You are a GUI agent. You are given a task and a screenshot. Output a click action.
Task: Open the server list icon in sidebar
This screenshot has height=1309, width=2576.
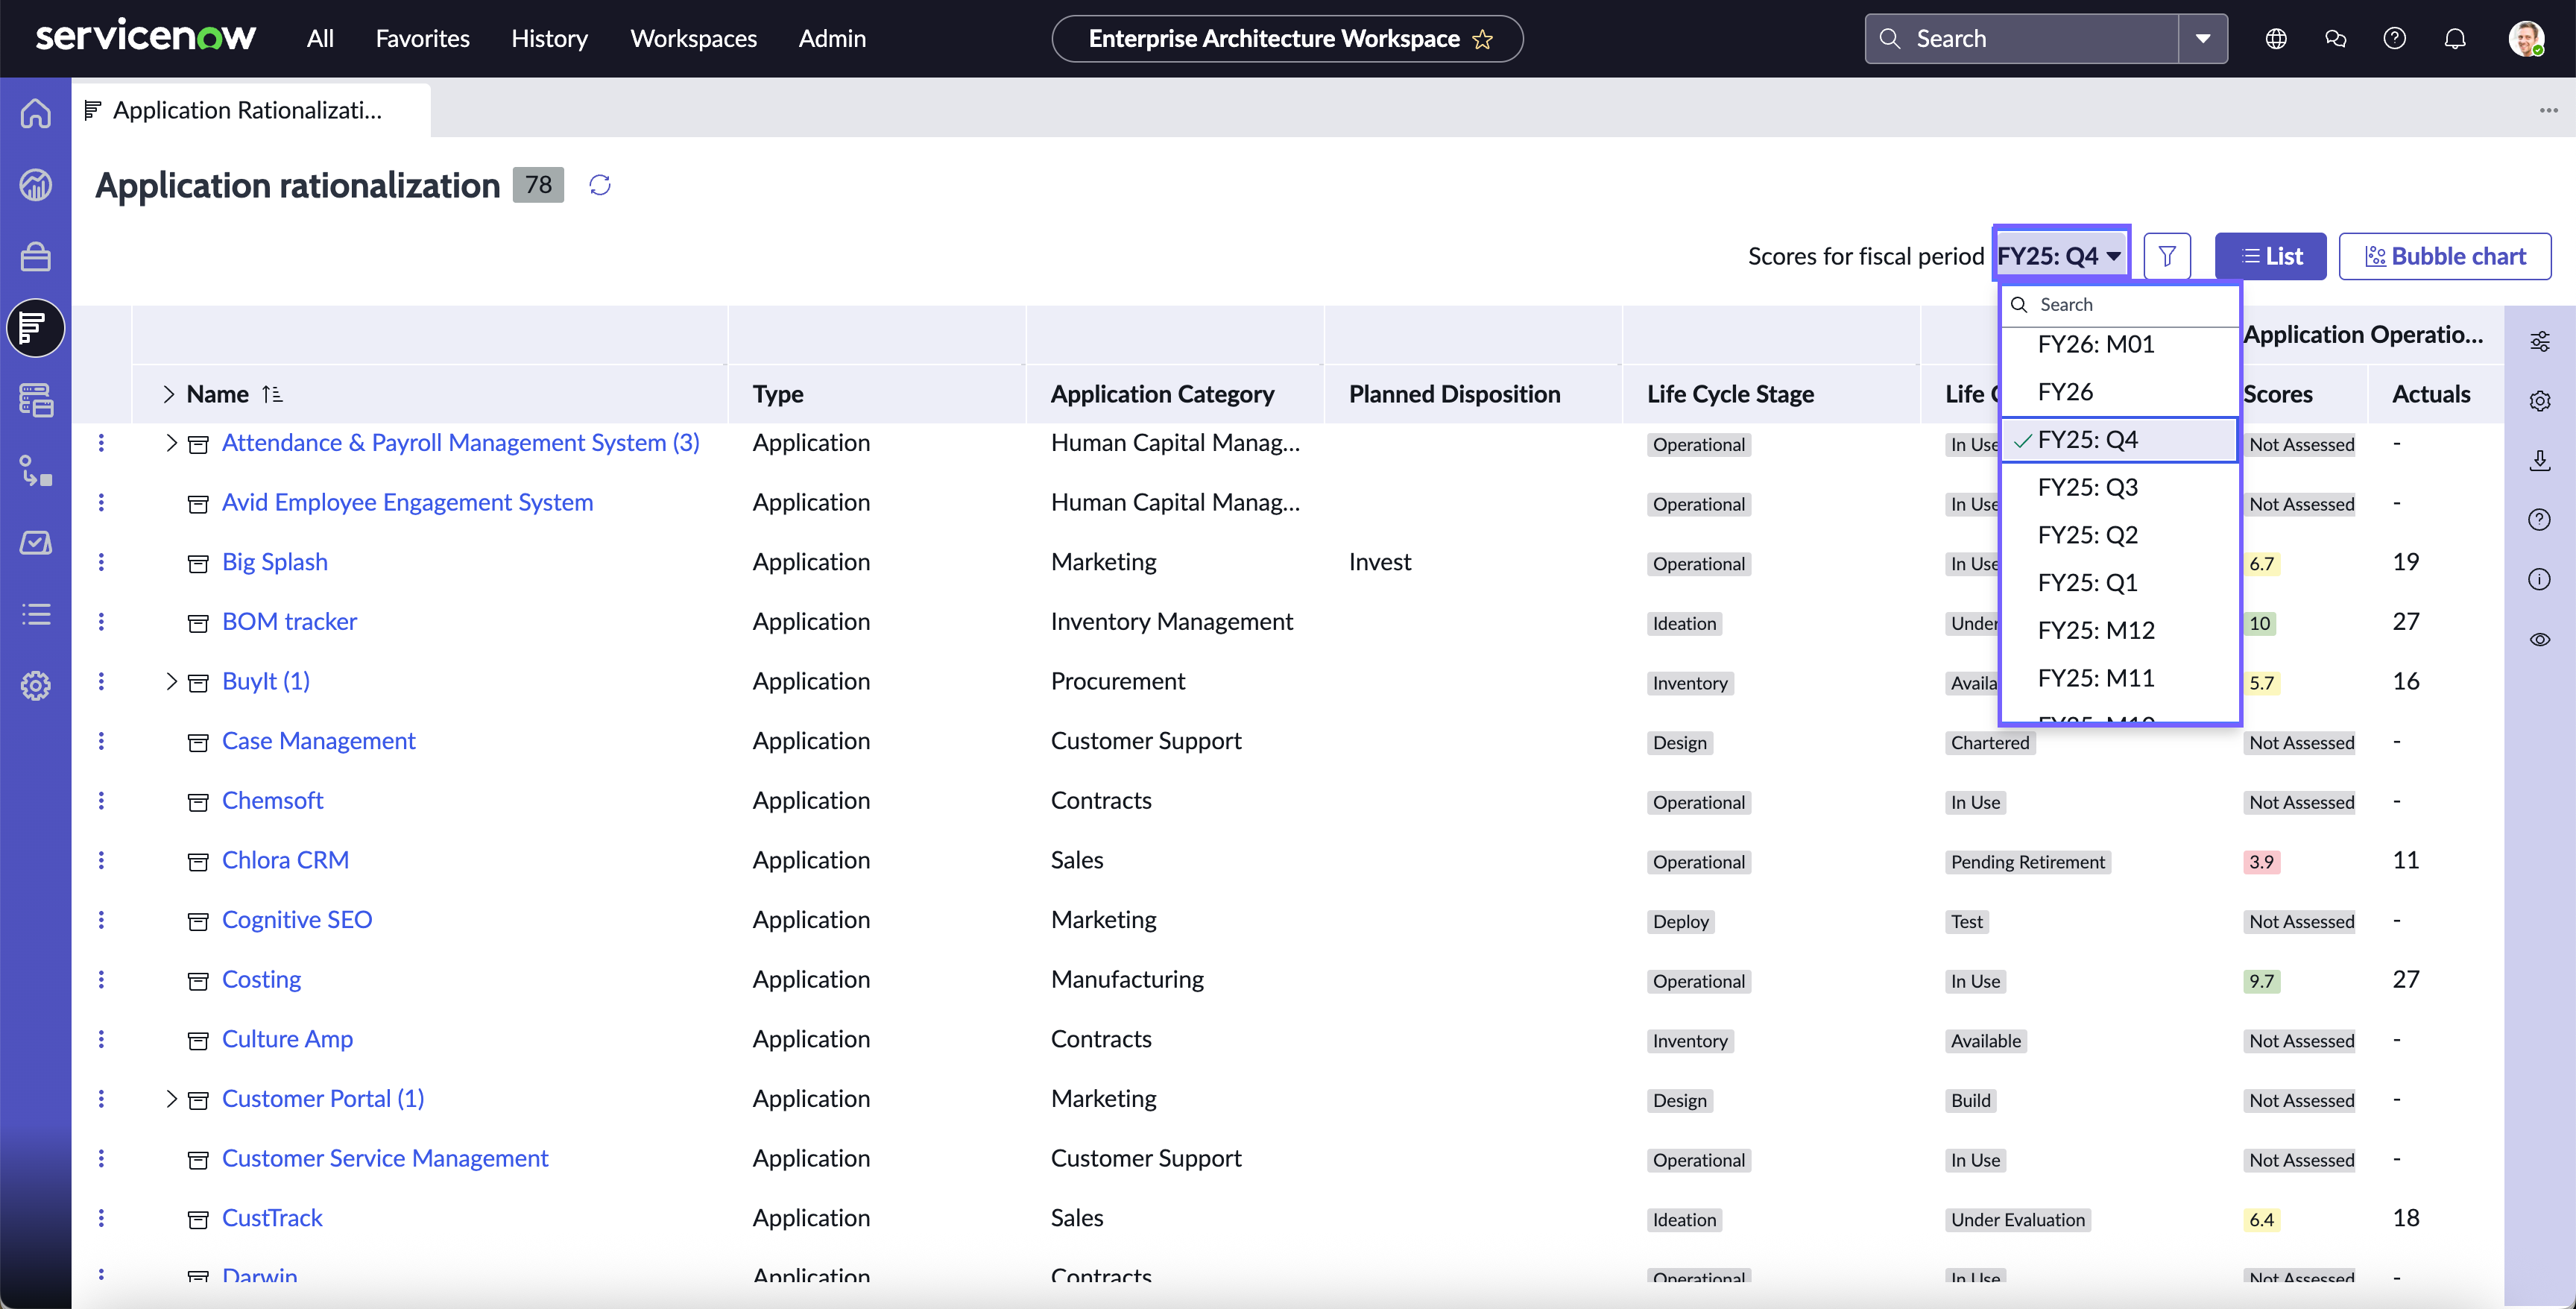(x=36, y=400)
